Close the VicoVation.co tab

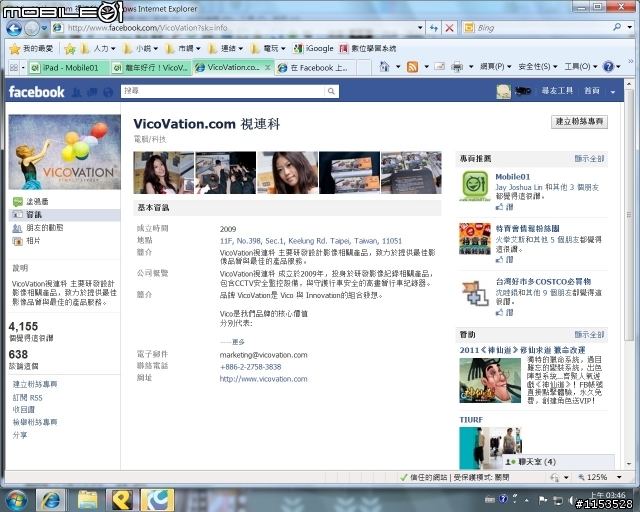pyautogui.click(x=268, y=67)
